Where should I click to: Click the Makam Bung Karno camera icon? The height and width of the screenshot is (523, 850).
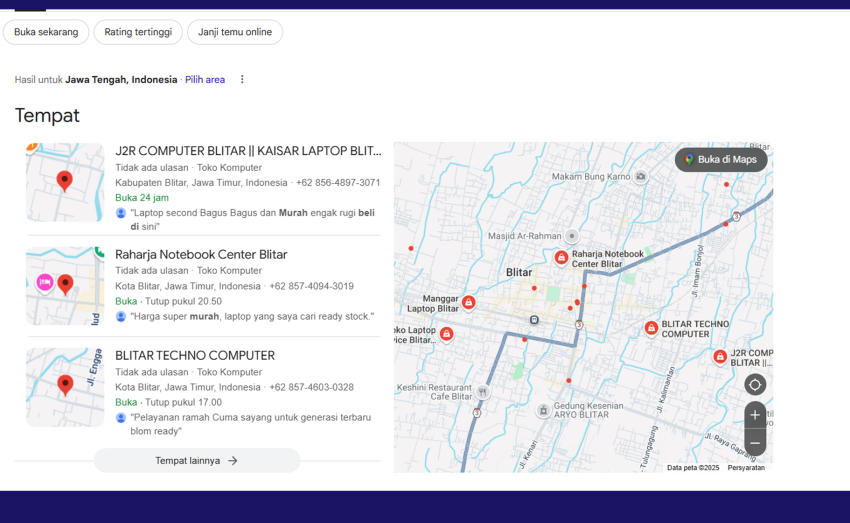point(640,177)
